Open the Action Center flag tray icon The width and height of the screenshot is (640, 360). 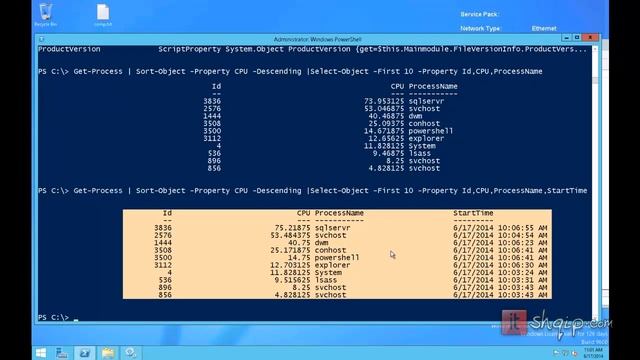pyautogui.click(x=556, y=353)
